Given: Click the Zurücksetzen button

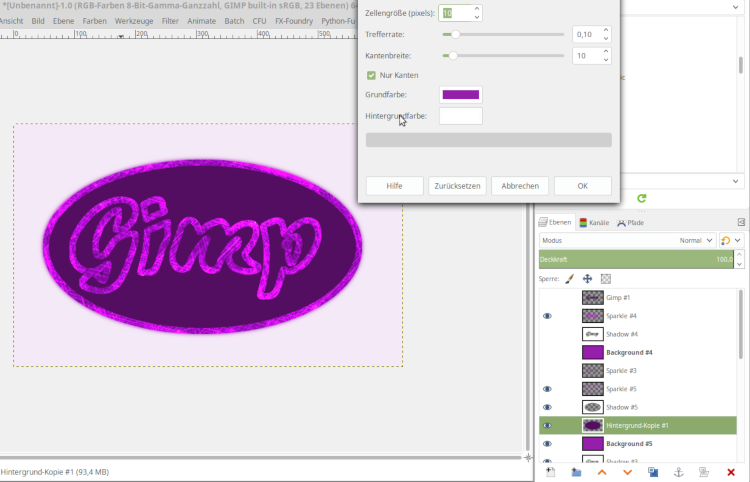Looking at the screenshot, I should tap(457, 186).
